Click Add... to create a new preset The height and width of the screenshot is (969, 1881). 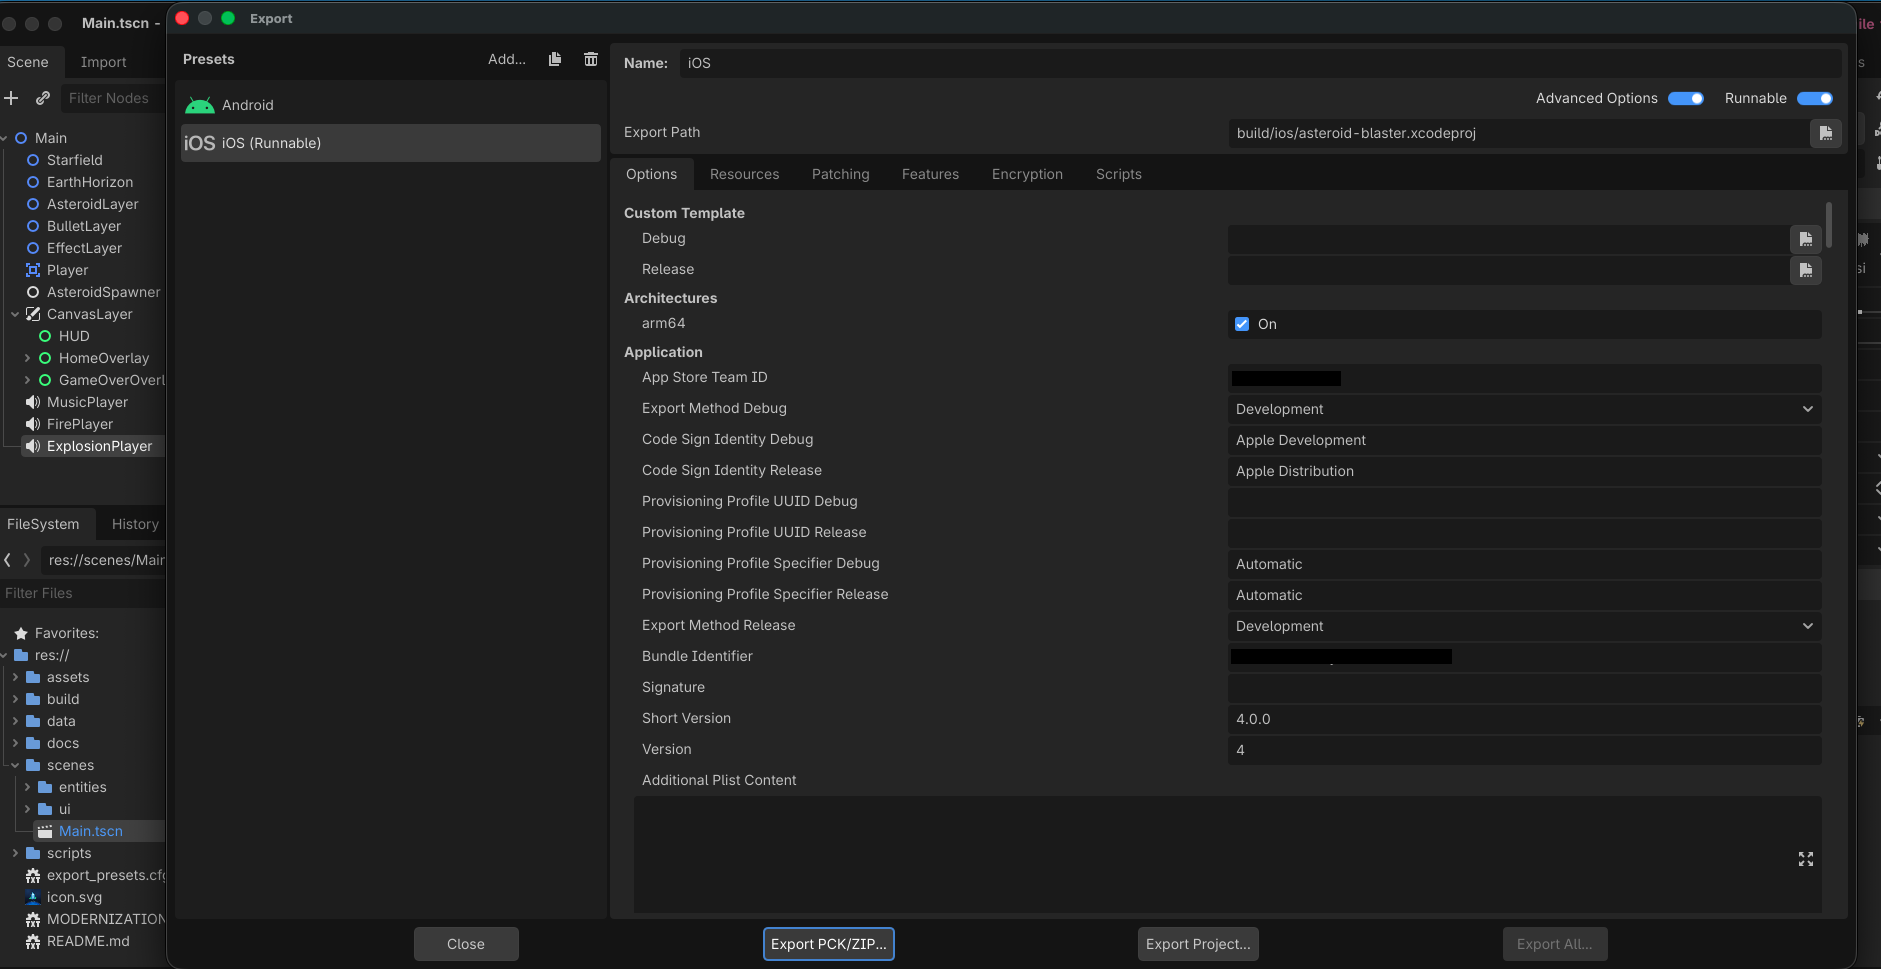[x=506, y=59]
